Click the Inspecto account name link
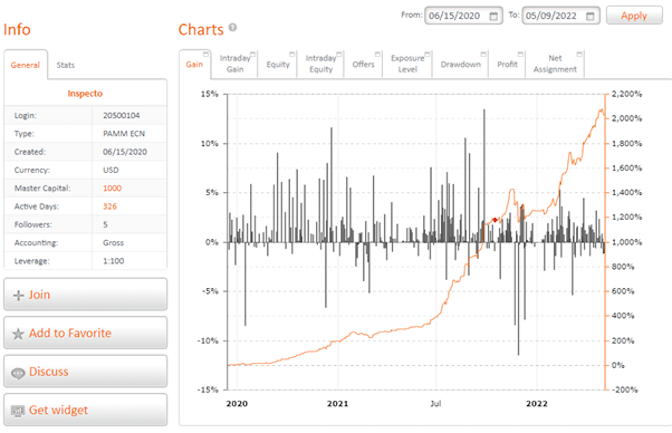Viewport: 672px width, 433px height. 85,93
